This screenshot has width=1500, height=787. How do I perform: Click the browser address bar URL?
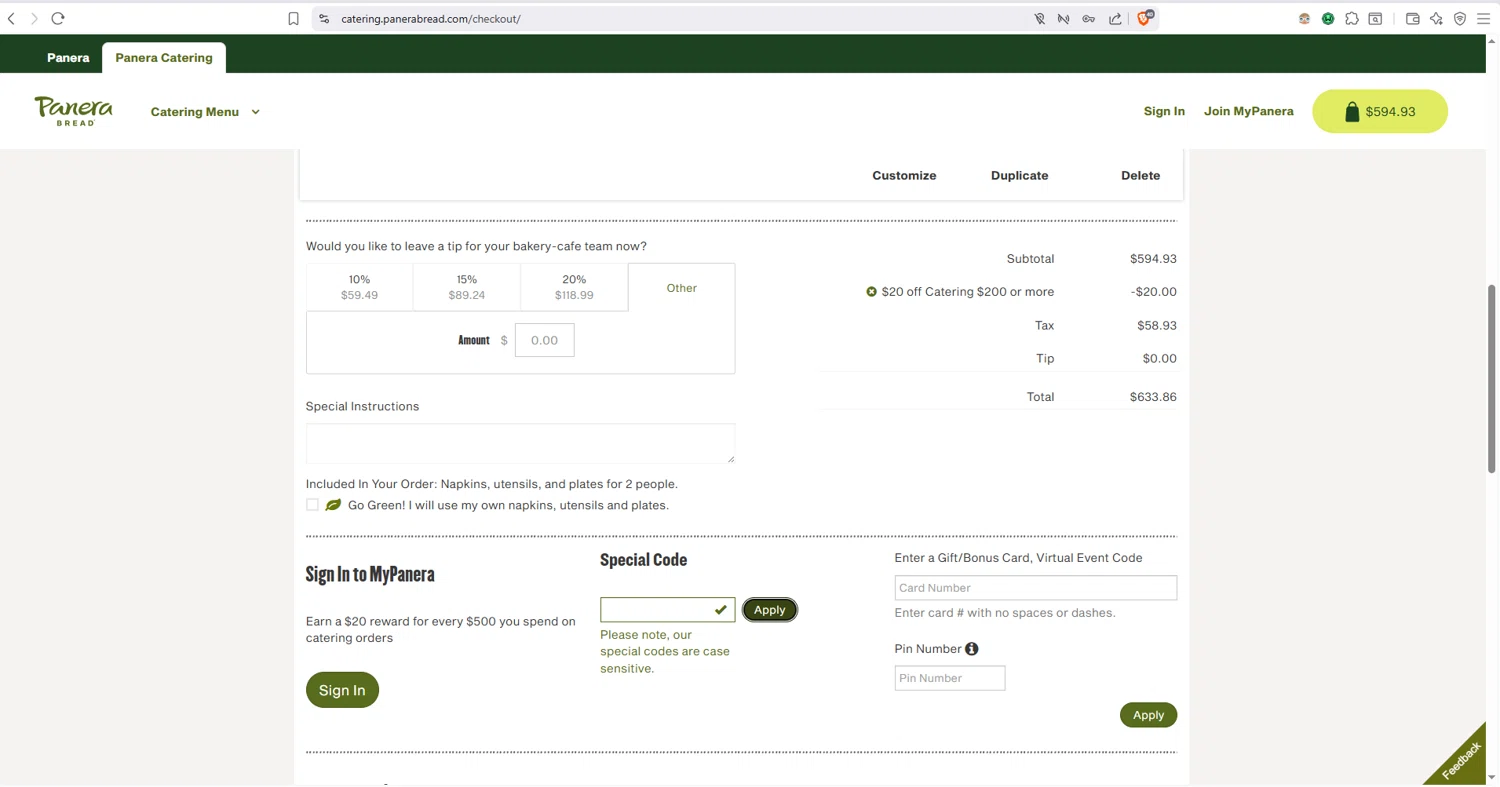(431, 19)
